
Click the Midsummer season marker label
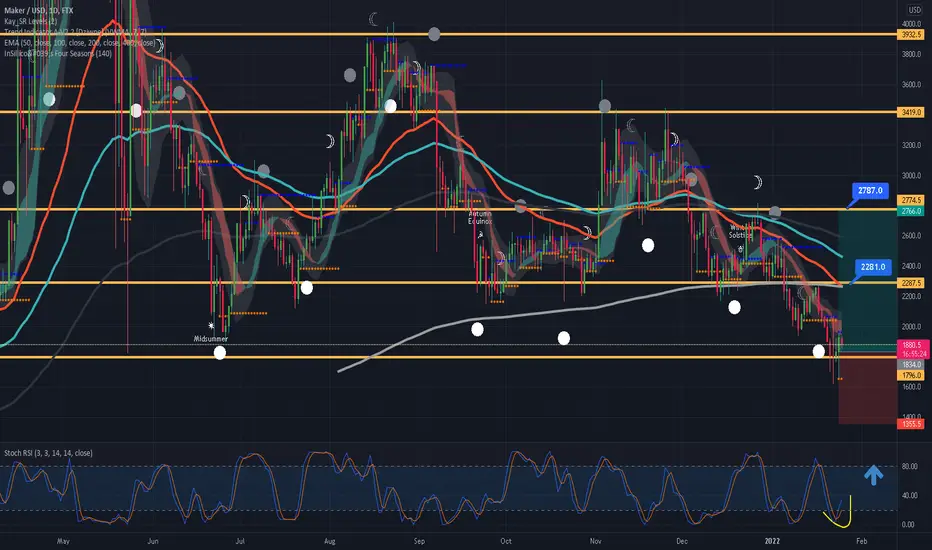(x=211, y=338)
